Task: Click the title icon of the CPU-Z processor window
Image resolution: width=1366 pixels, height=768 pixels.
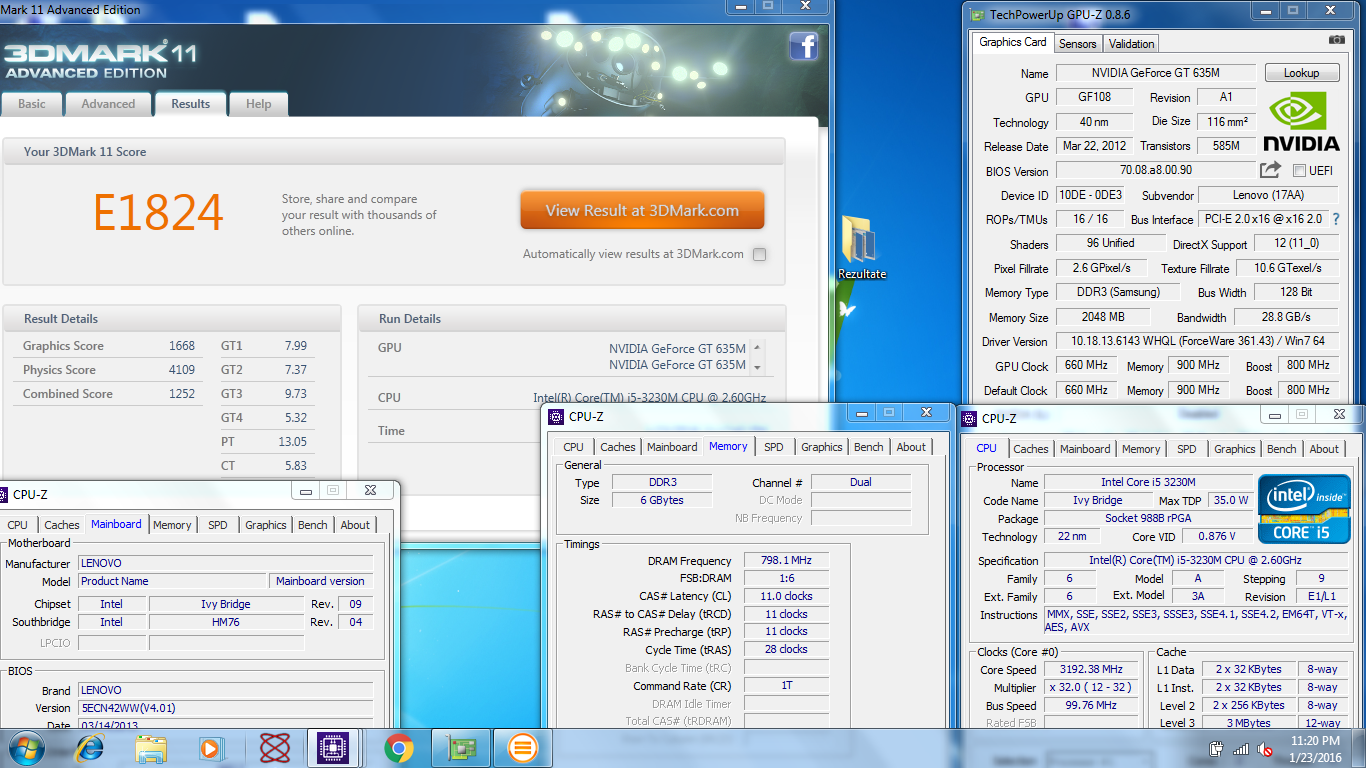Action: (x=970, y=418)
